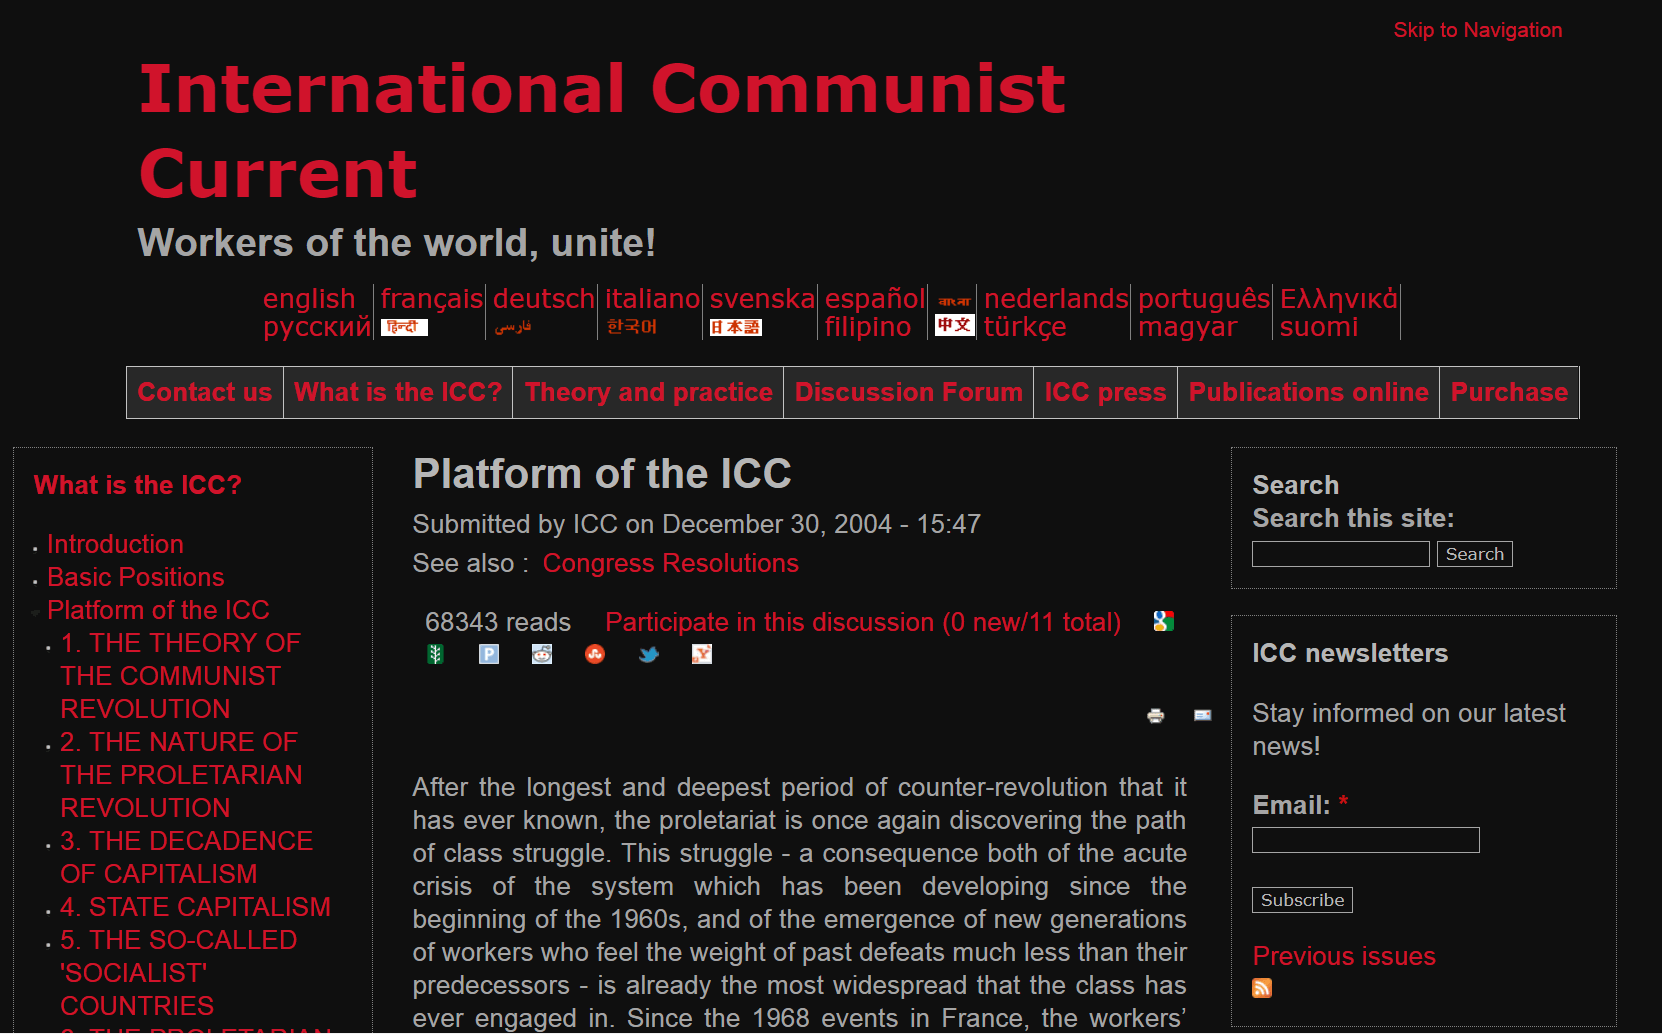Switch to the Korean language icon
The image size is (1662, 1034).
coord(632,327)
